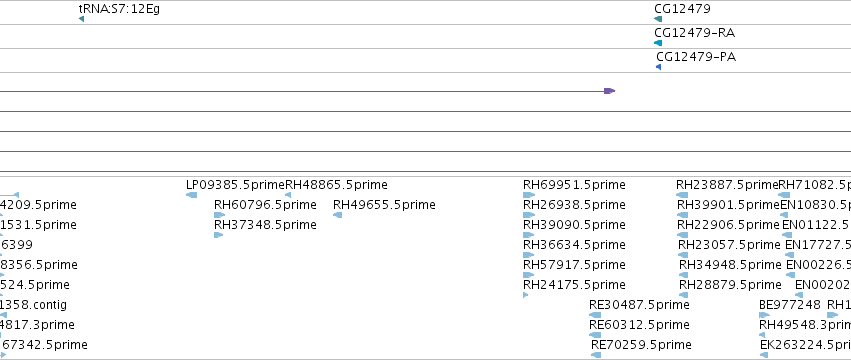
Task: Select the EN01122 EST label
Action: click(816, 225)
